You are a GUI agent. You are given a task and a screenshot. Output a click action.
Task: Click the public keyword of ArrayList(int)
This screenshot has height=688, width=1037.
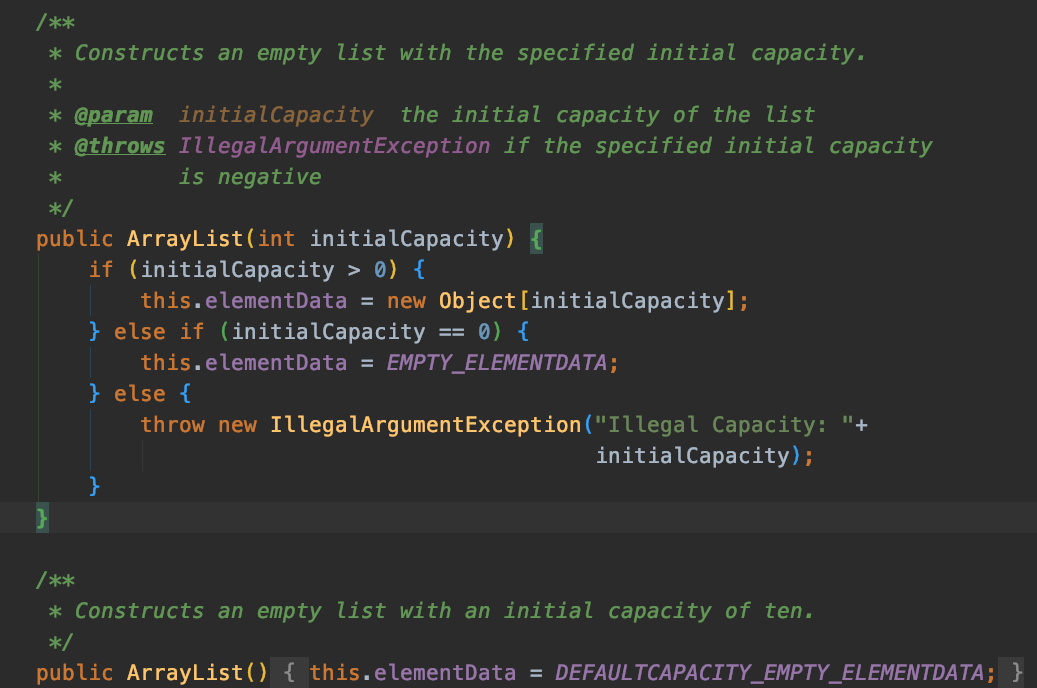(75, 239)
